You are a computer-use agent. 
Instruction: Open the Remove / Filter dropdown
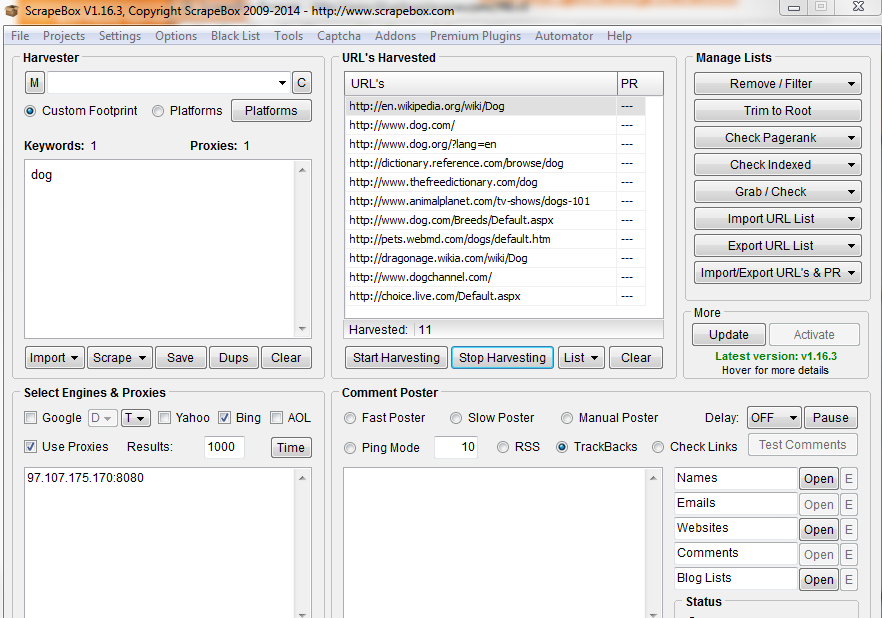(x=777, y=84)
